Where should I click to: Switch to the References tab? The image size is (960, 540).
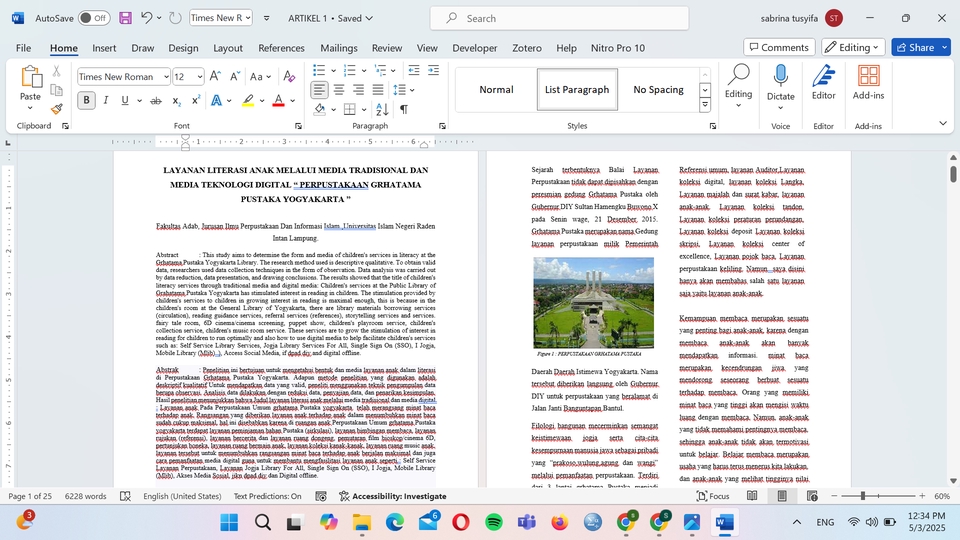pyautogui.click(x=281, y=48)
